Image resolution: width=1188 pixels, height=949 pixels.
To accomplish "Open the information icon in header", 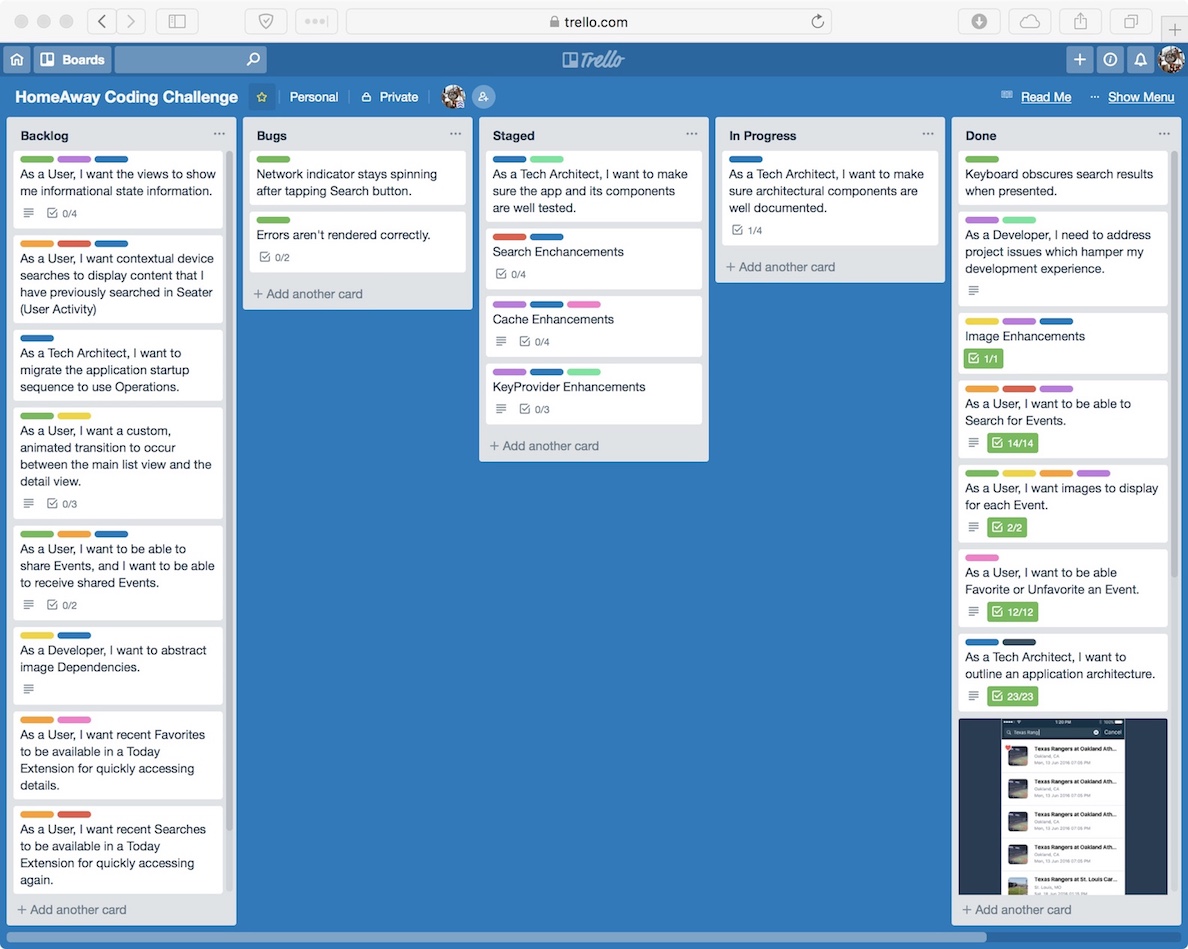I will (1110, 59).
